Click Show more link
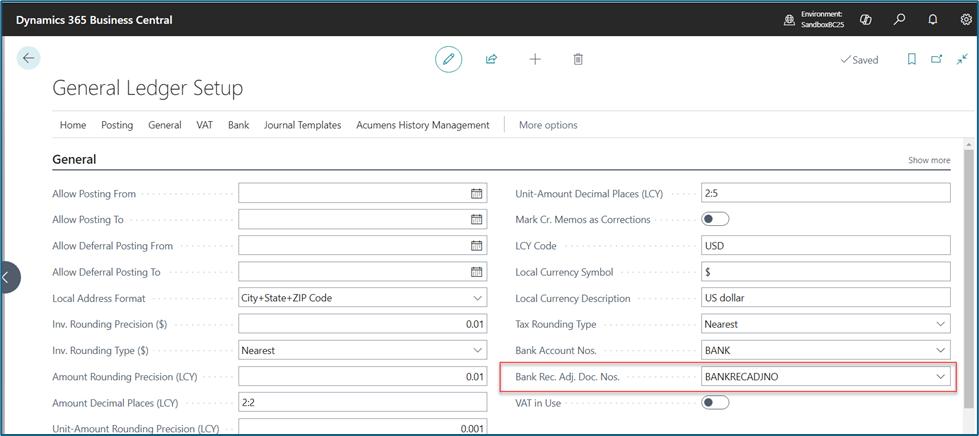This screenshot has width=979, height=436. (929, 160)
